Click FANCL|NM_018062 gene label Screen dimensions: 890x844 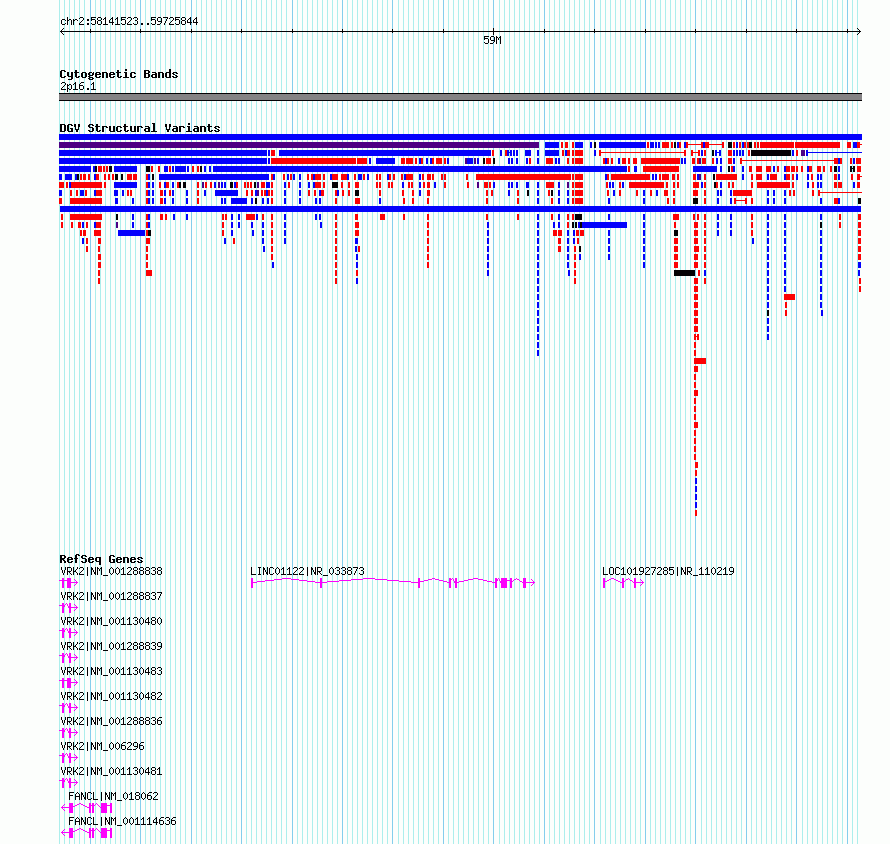(x=113, y=796)
